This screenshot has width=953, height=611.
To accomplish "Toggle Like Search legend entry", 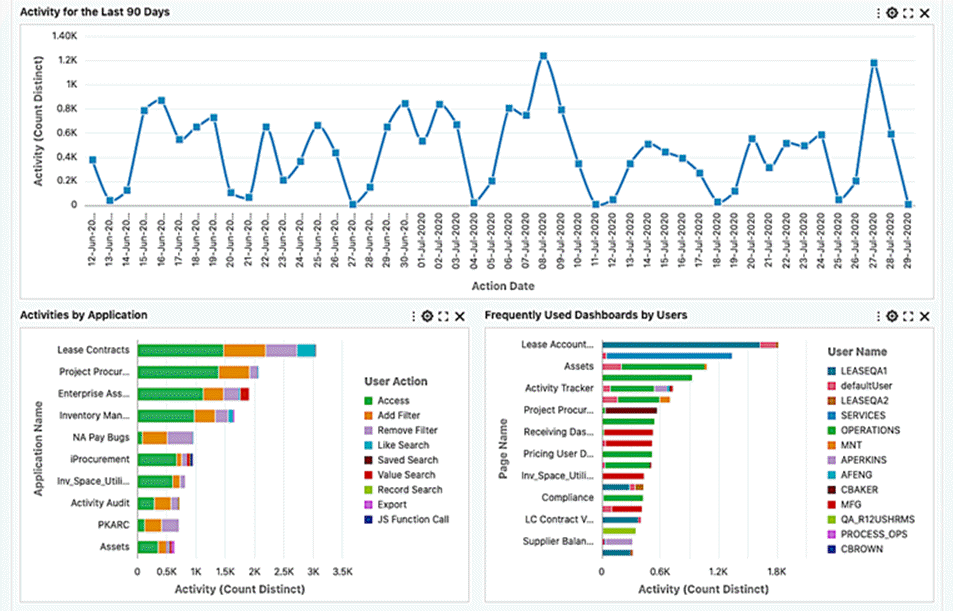I will (x=396, y=445).
